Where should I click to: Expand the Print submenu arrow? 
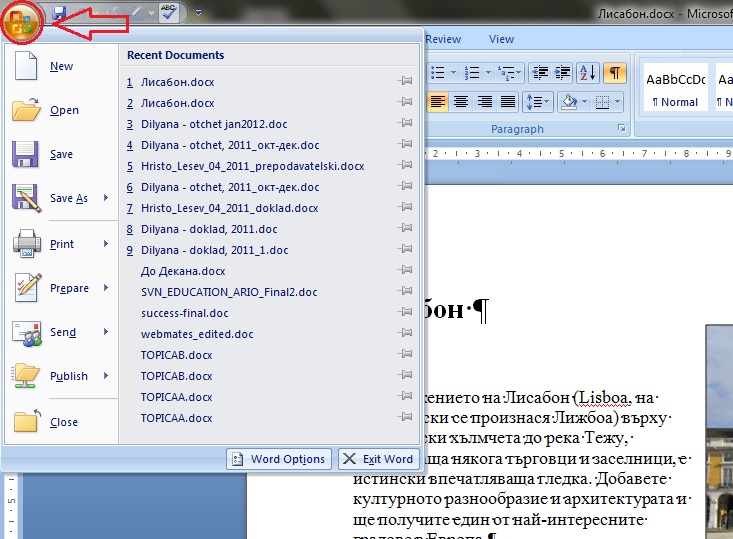coord(106,244)
